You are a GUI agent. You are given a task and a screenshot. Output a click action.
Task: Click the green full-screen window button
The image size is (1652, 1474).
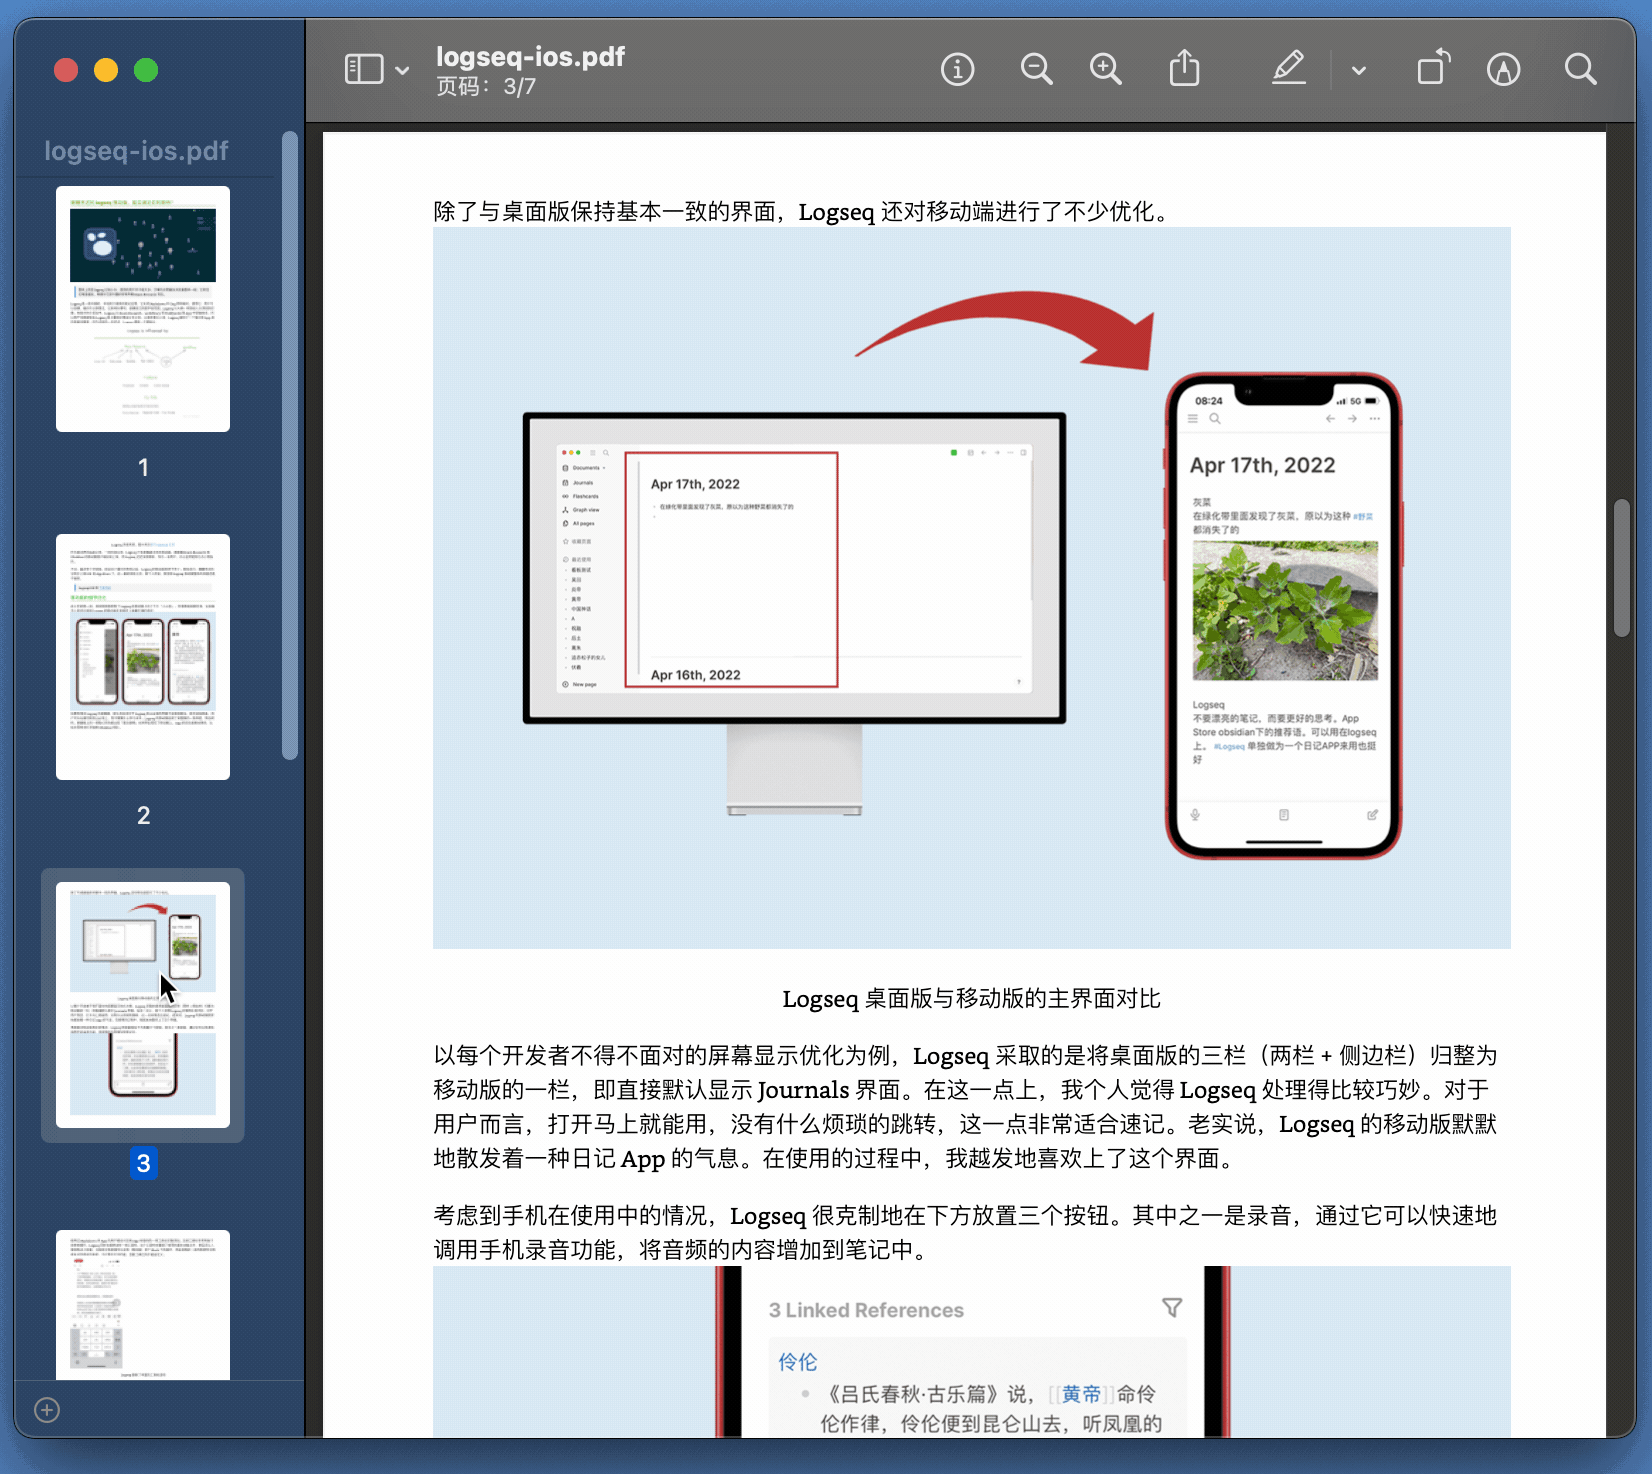click(x=146, y=70)
